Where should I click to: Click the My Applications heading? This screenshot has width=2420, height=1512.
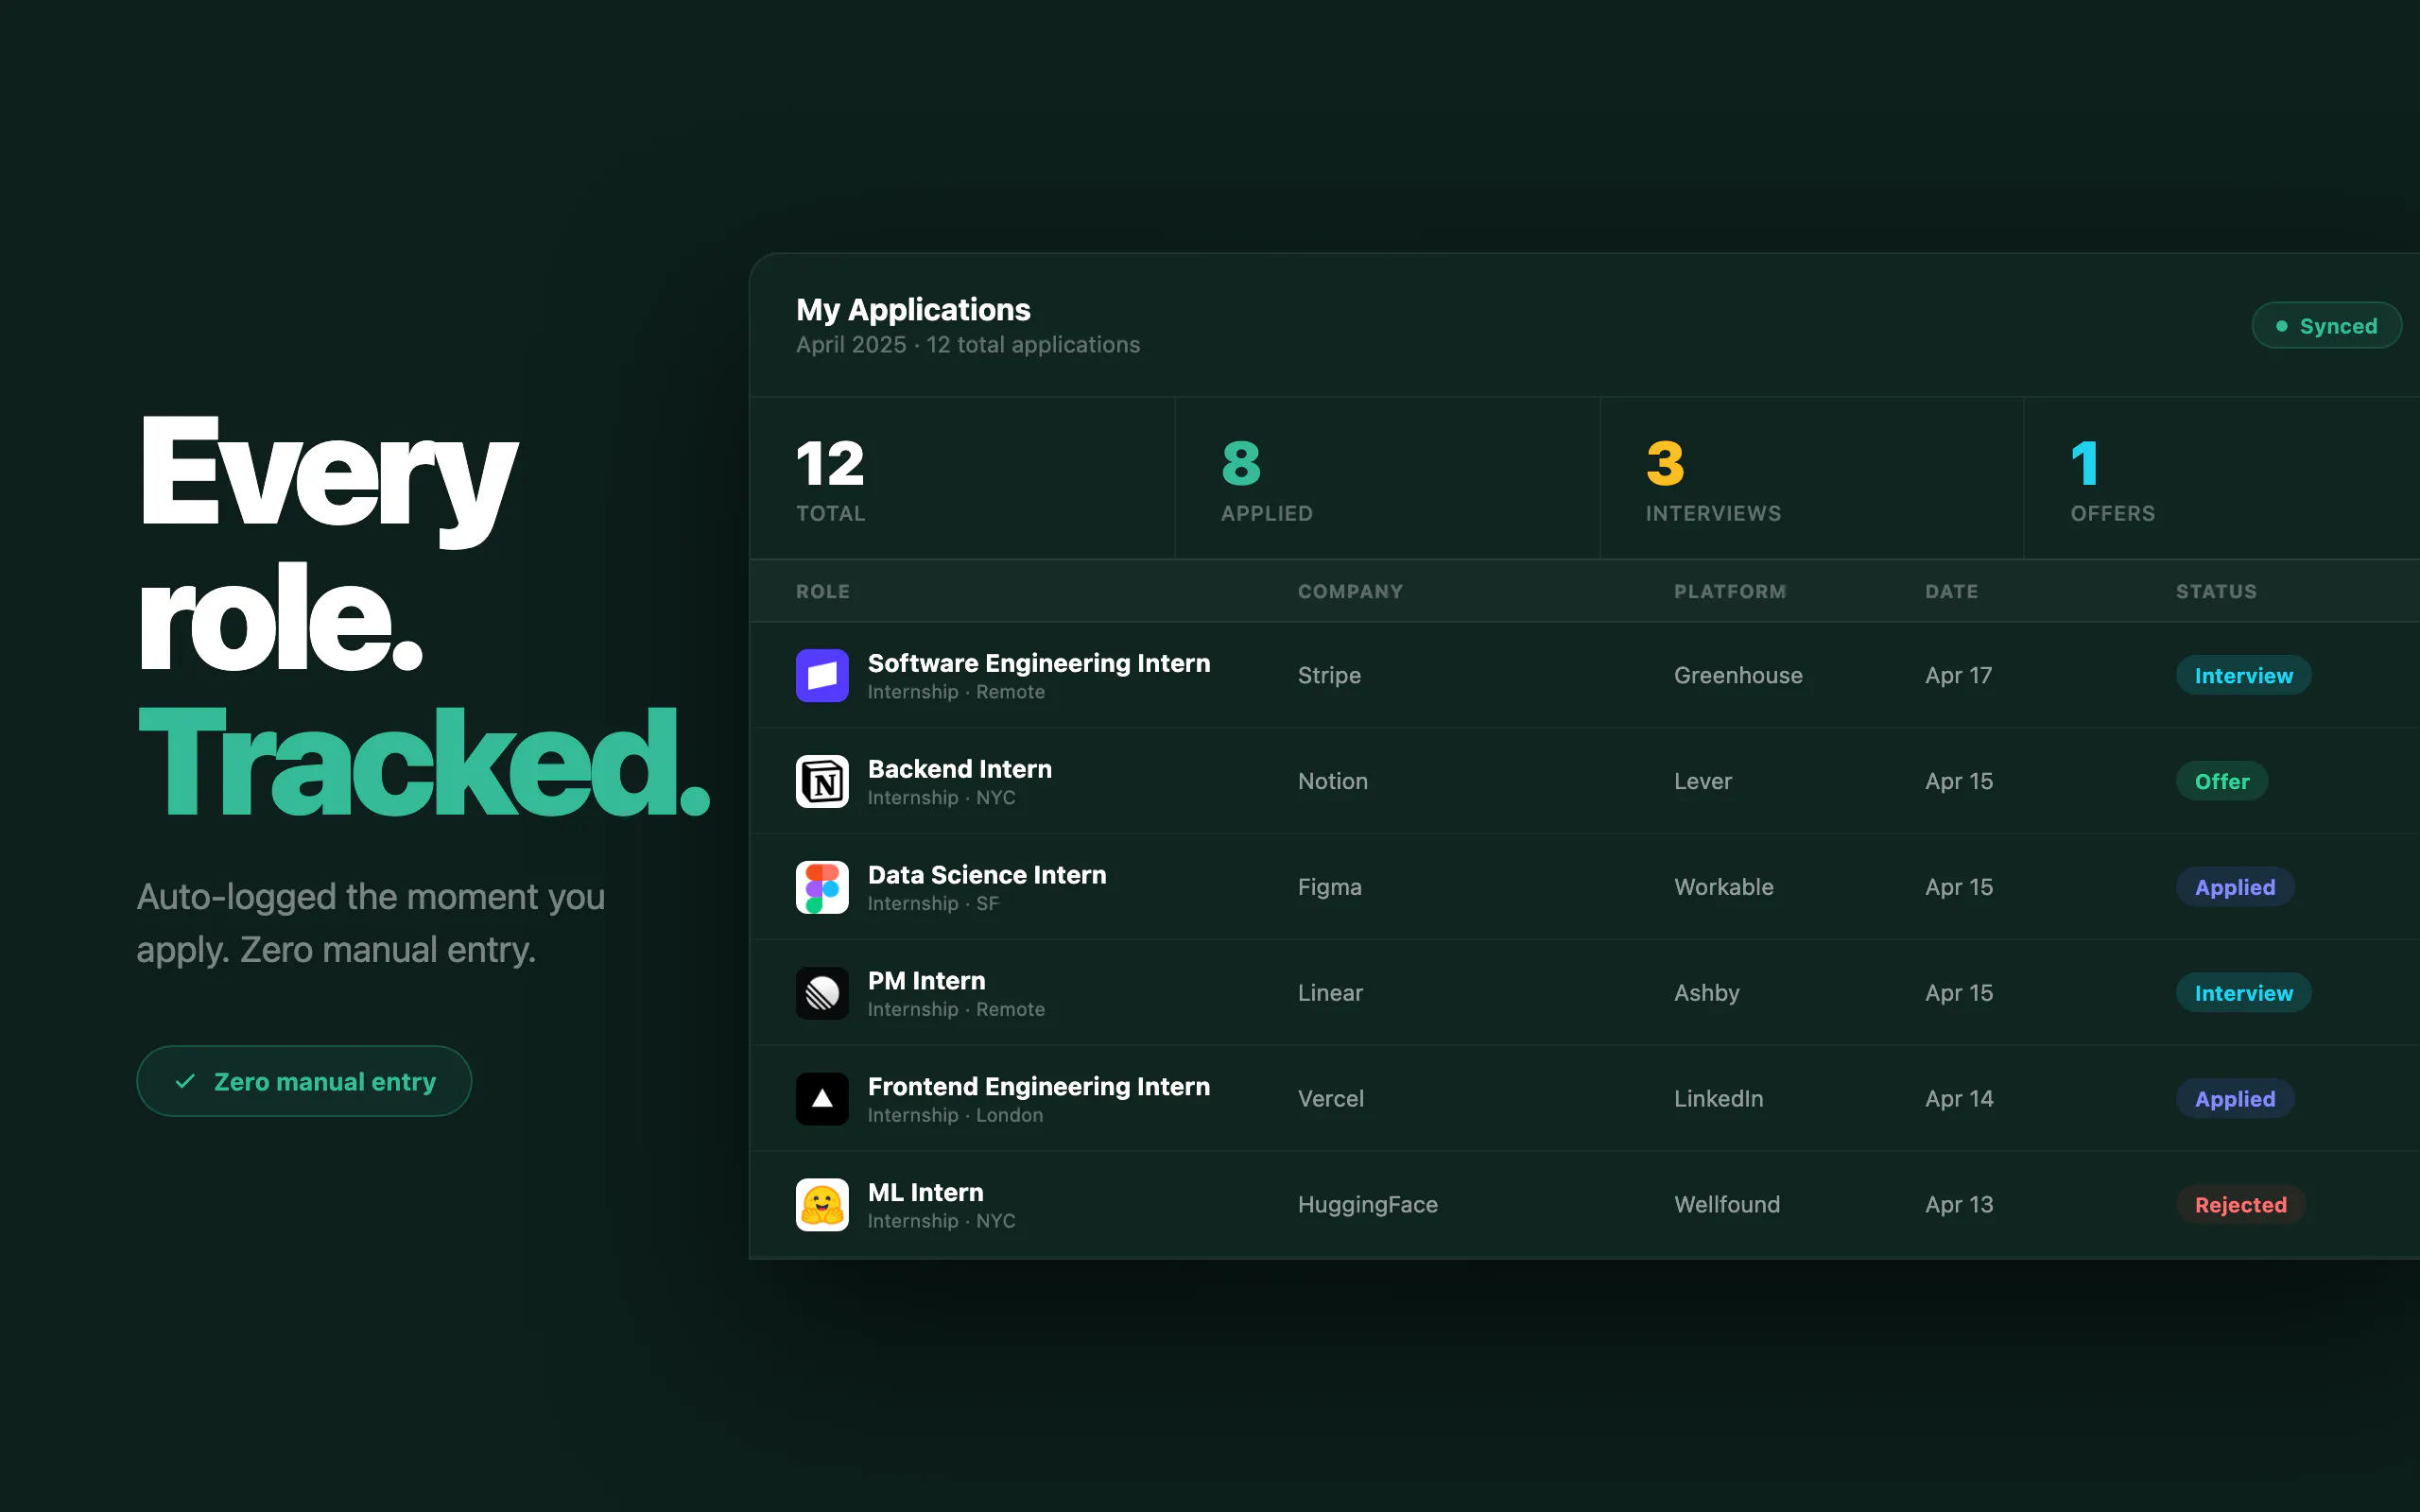point(913,310)
